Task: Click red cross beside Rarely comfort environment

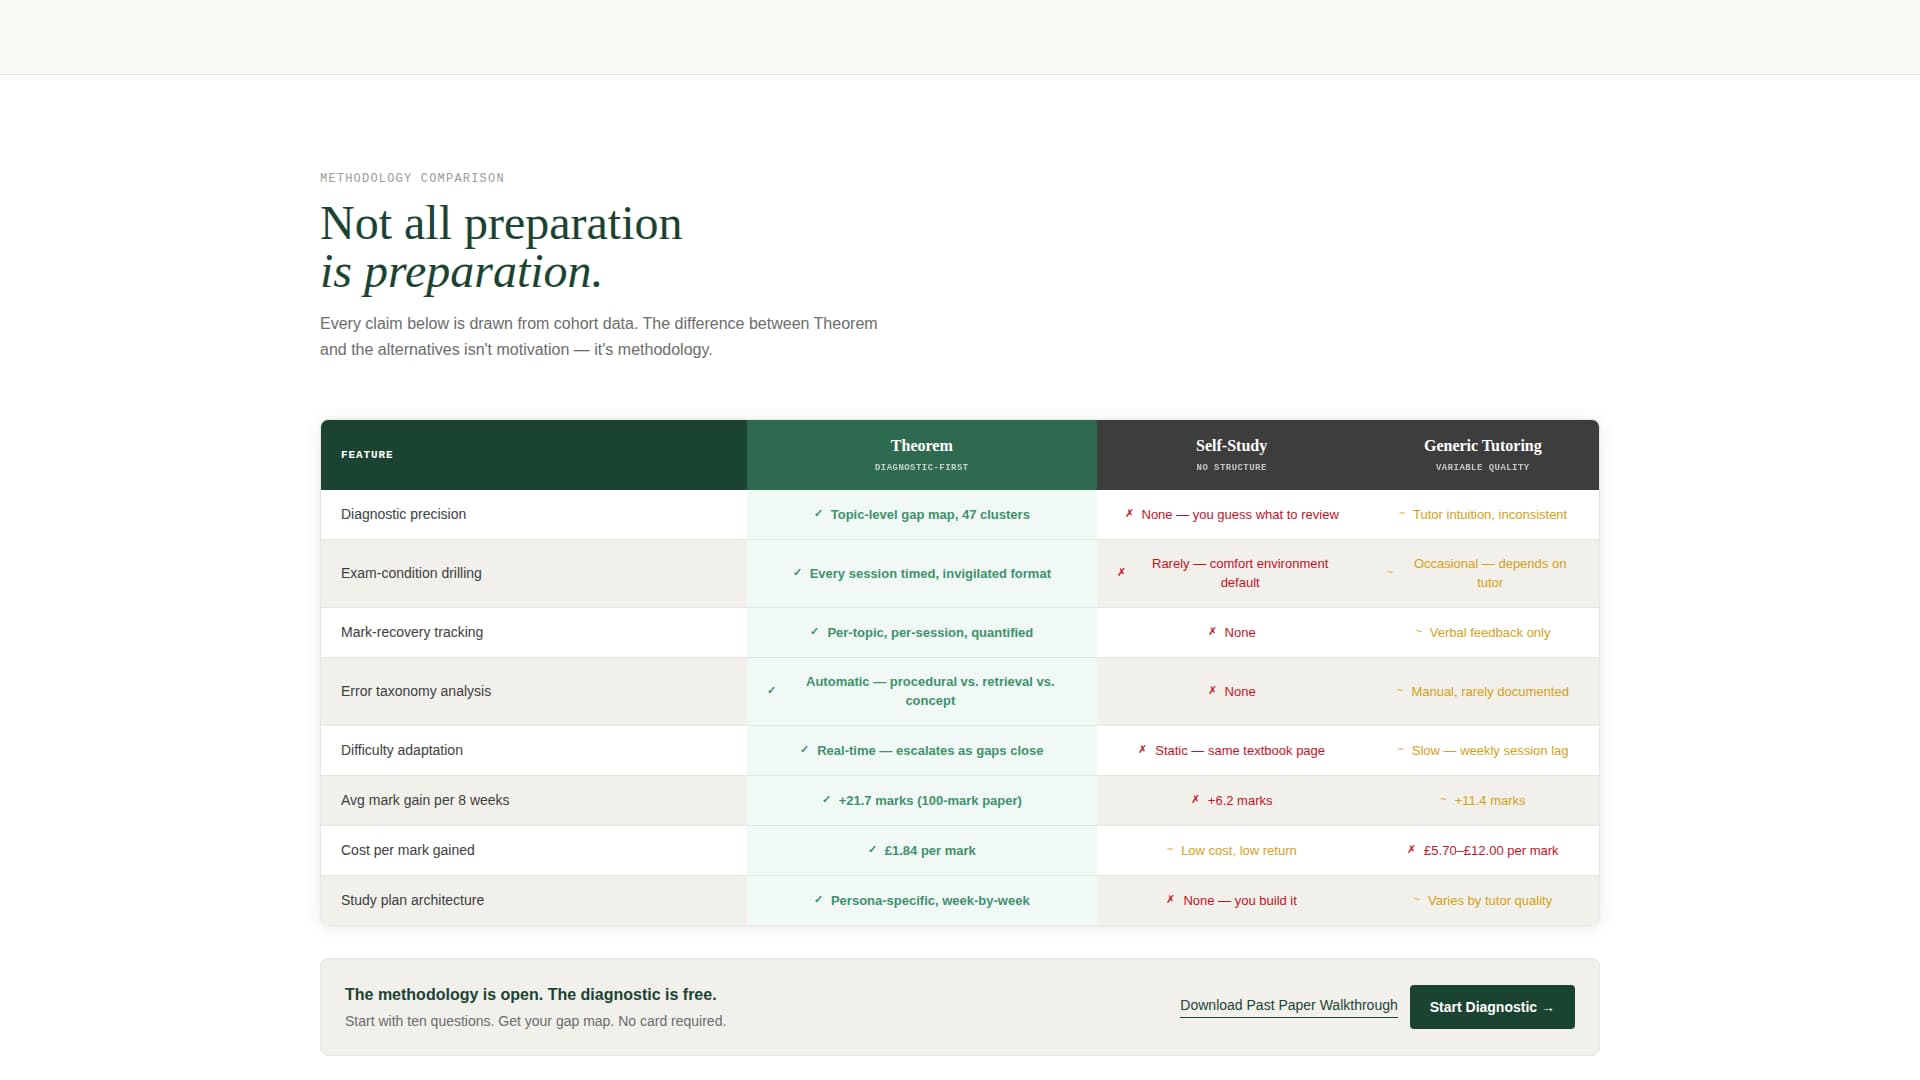Action: click(x=1121, y=573)
